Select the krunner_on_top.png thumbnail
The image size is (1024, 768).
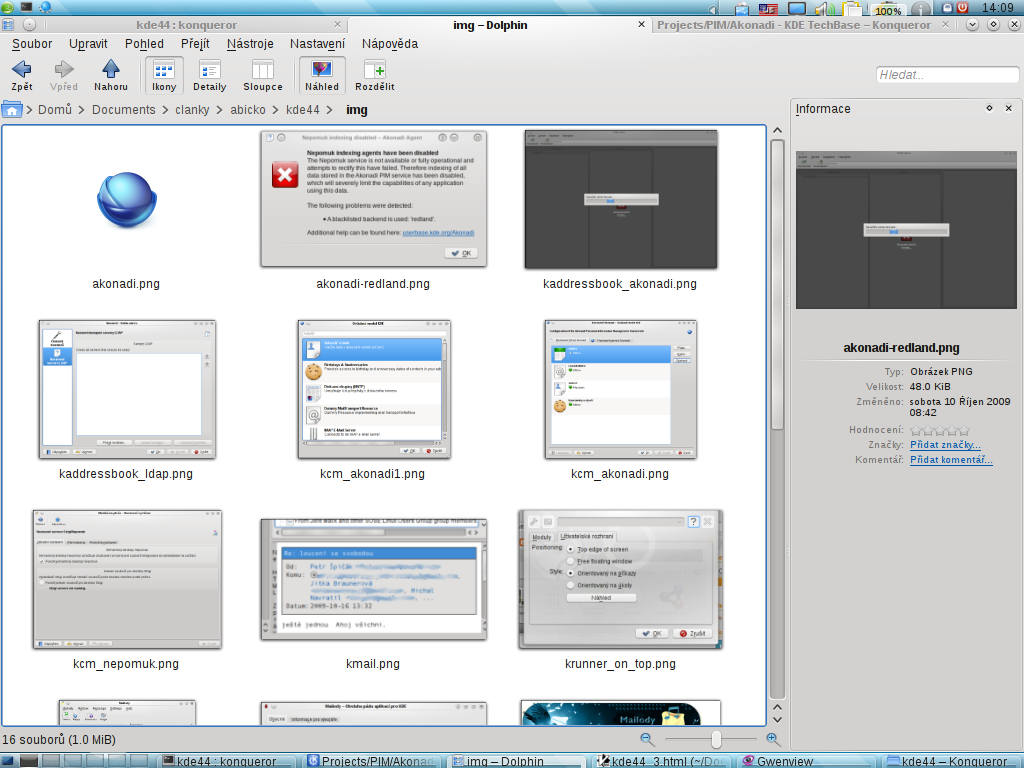[x=620, y=579]
